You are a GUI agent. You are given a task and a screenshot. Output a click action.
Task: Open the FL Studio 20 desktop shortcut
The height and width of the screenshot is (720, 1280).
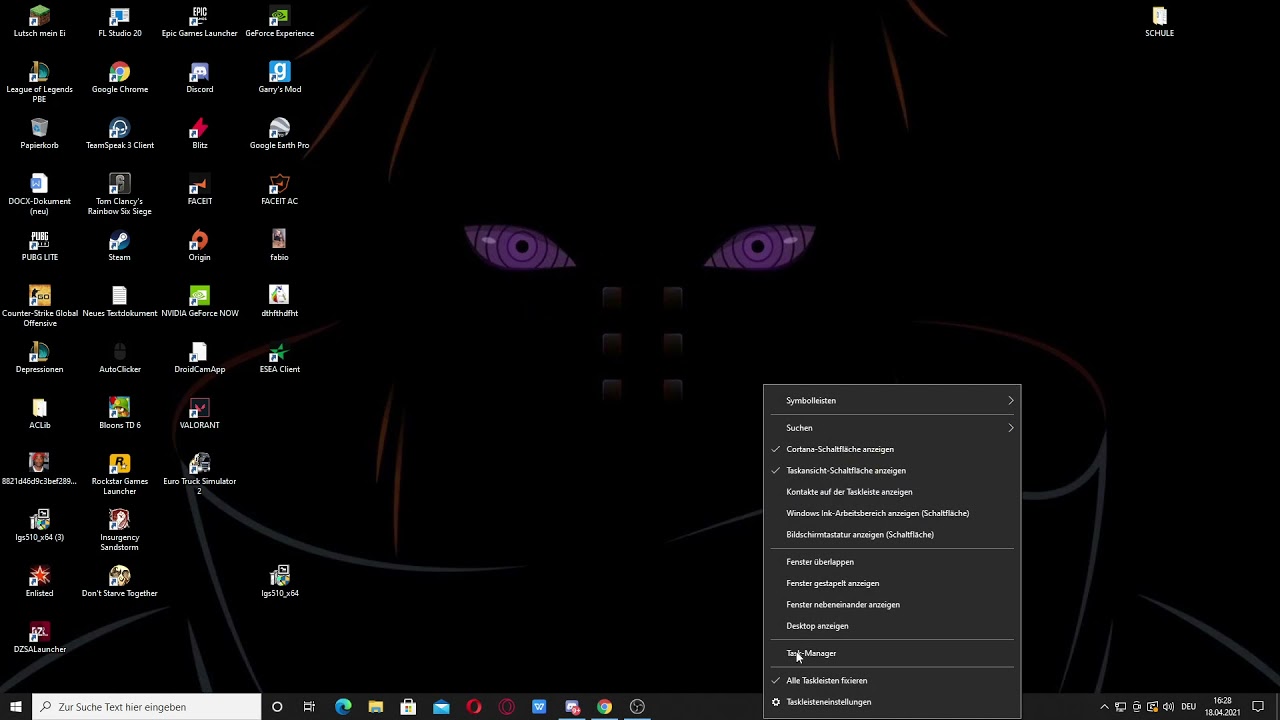[x=119, y=22]
